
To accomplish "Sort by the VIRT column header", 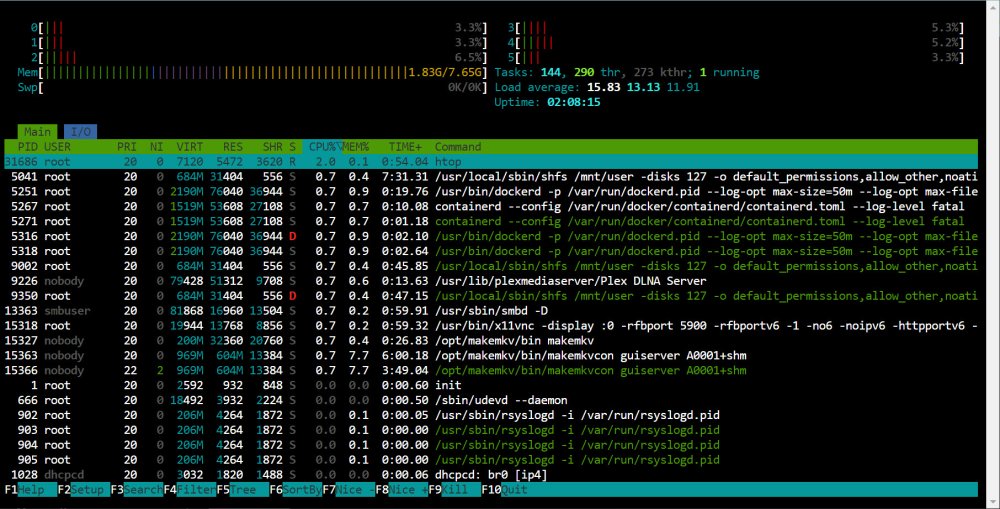I will 189,147.
